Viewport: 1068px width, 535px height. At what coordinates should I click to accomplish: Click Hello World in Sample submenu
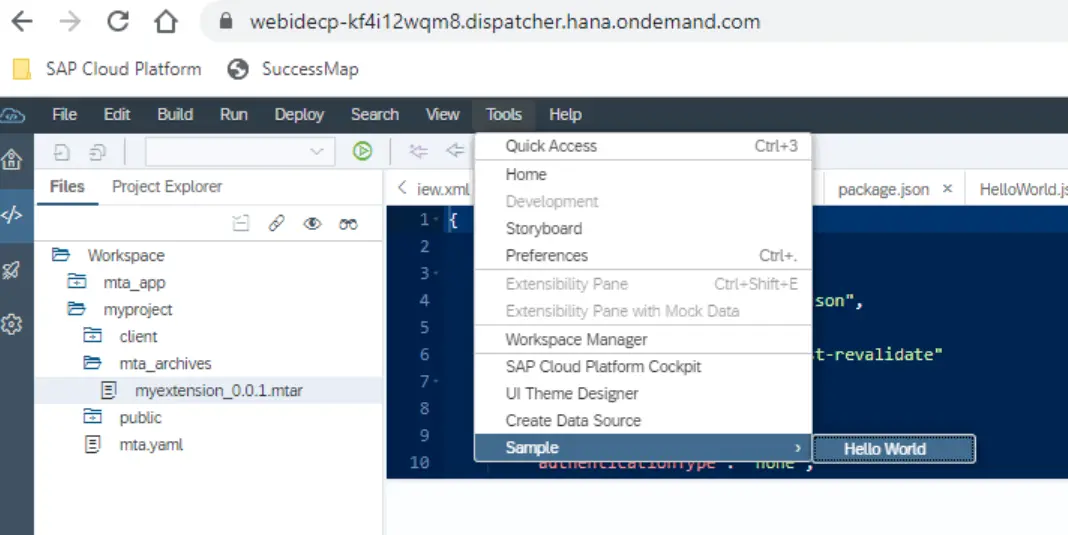tap(894, 449)
